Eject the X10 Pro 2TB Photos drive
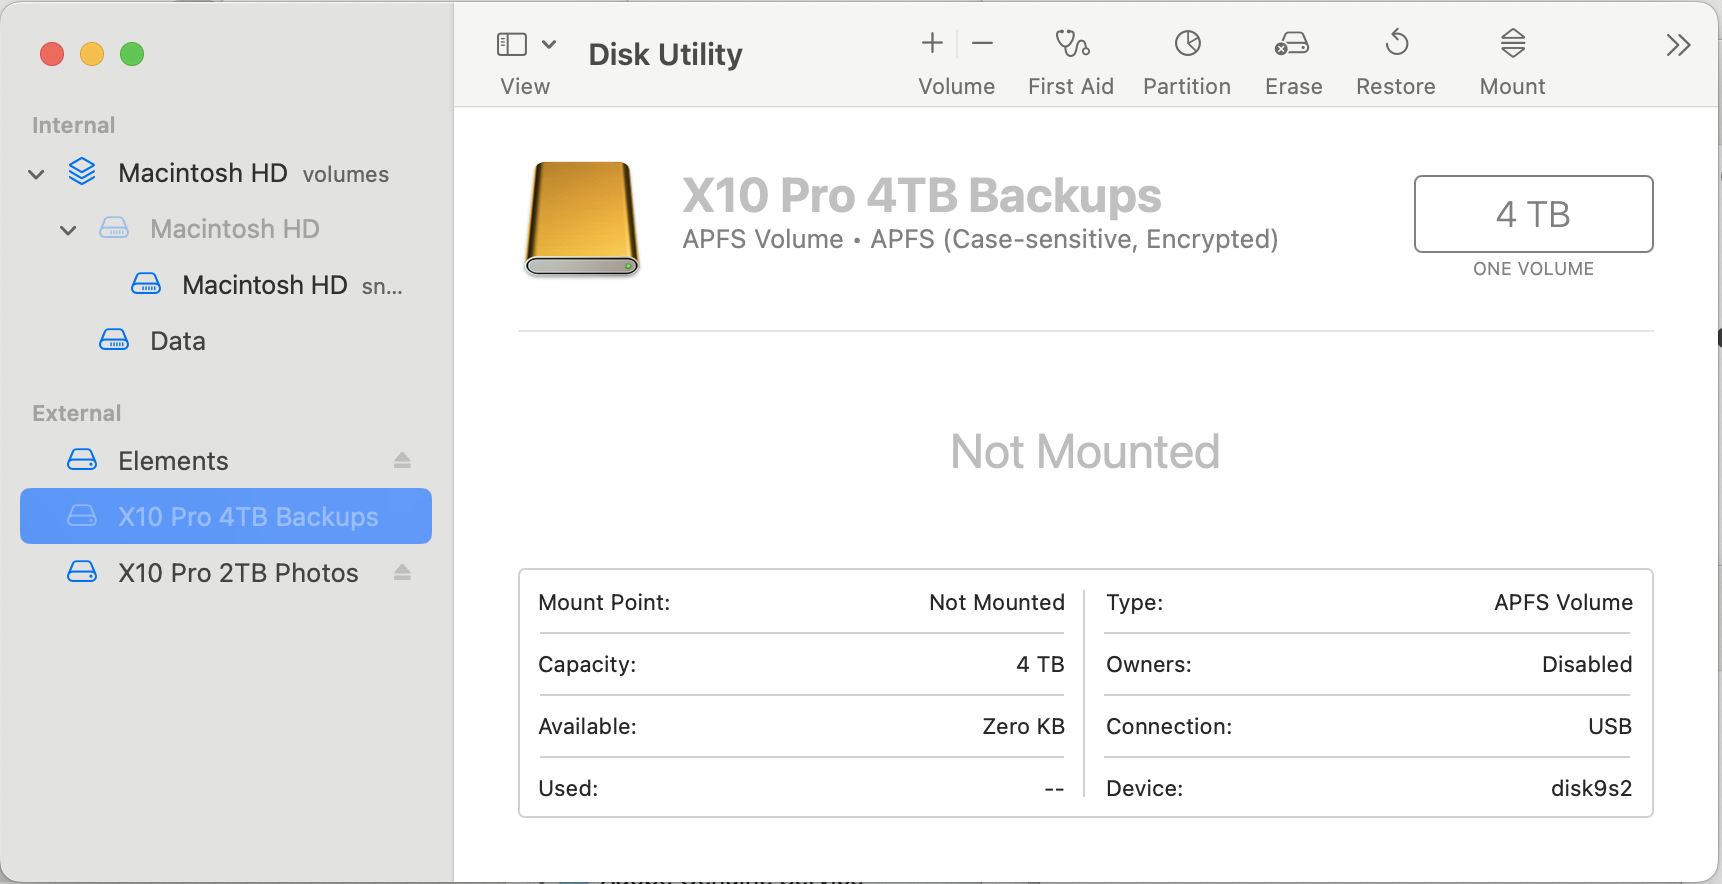 pyautogui.click(x=402, y=572)
